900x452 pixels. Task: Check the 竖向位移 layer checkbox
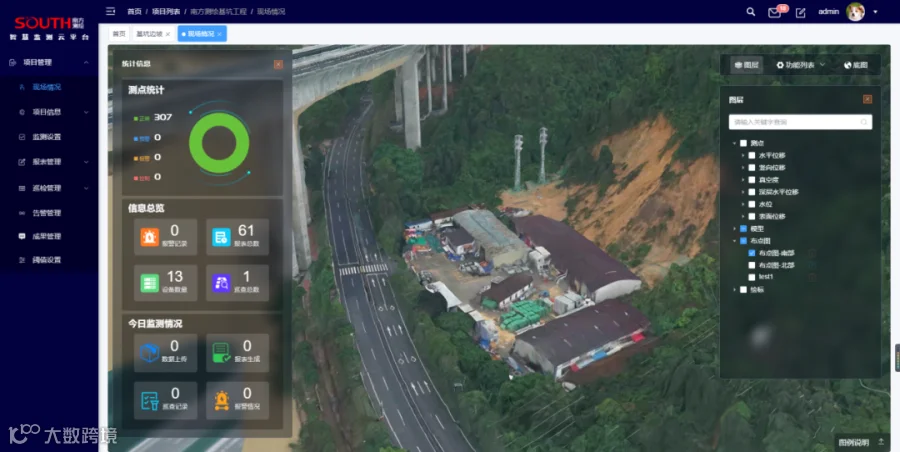click(x=751, y=168)
